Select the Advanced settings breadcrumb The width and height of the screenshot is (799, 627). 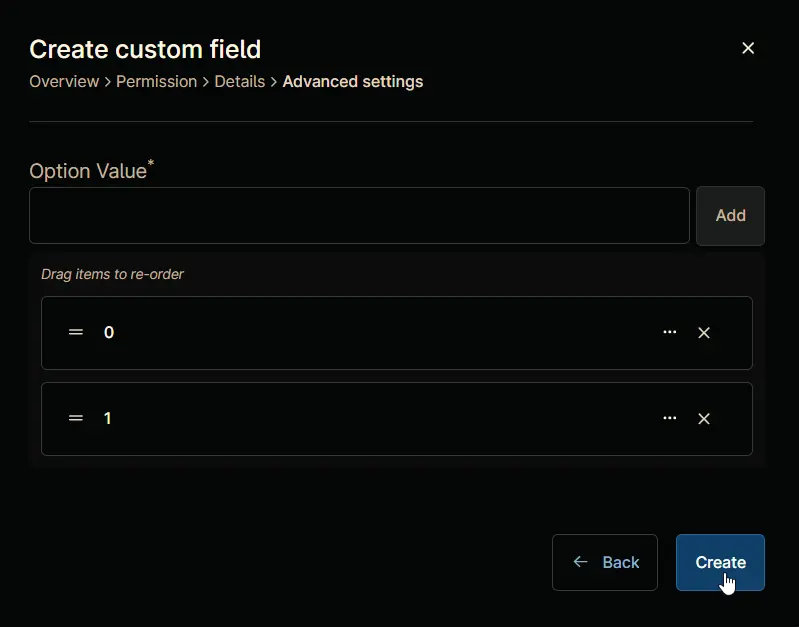point(353,82)
